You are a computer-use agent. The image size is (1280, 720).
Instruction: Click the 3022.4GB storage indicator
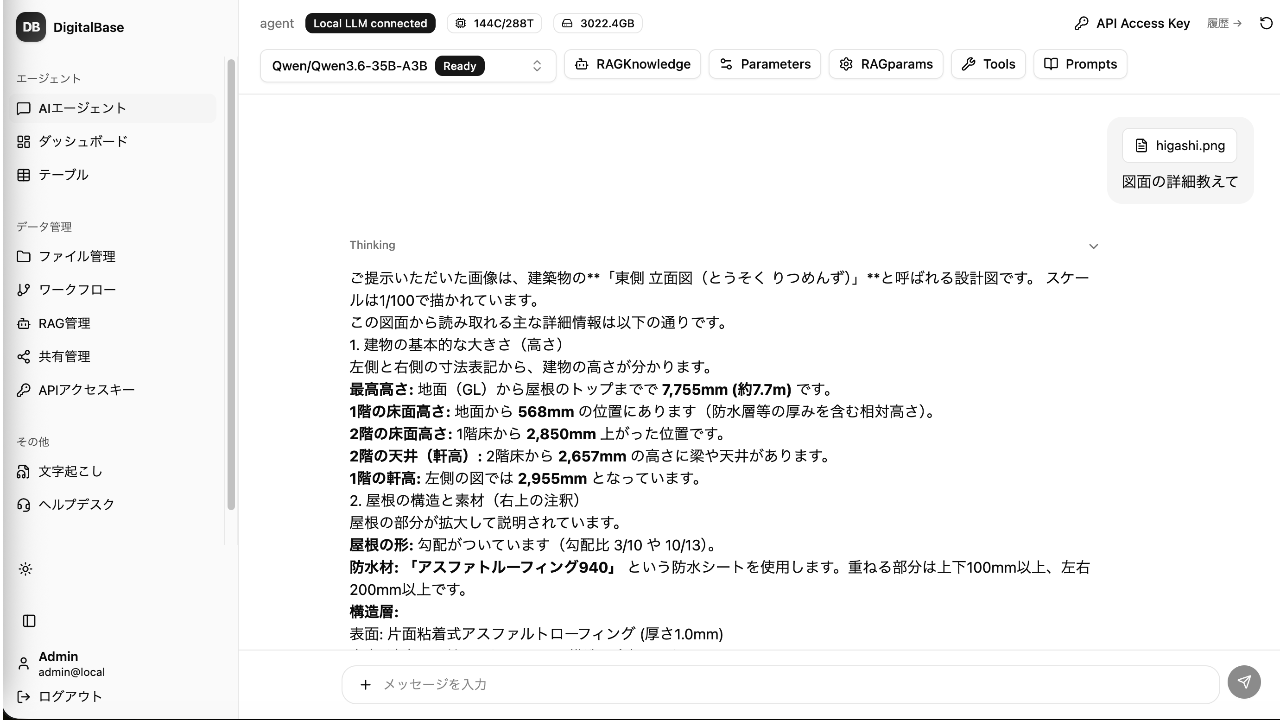pyautogui.click(x=598, y=23)
